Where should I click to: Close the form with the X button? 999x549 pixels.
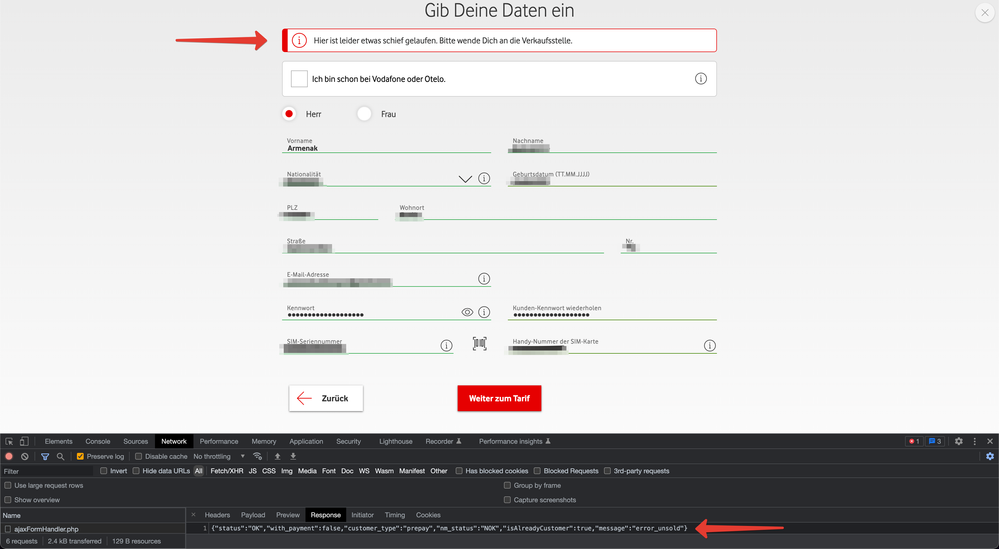pos(985,12)
